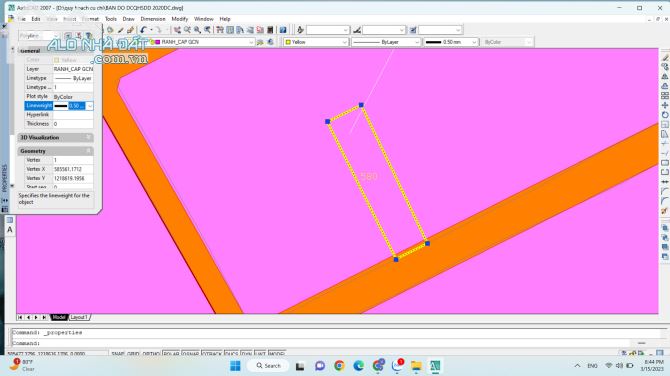Click Quick Select icon in Properties palette

(x=88, y=36)
